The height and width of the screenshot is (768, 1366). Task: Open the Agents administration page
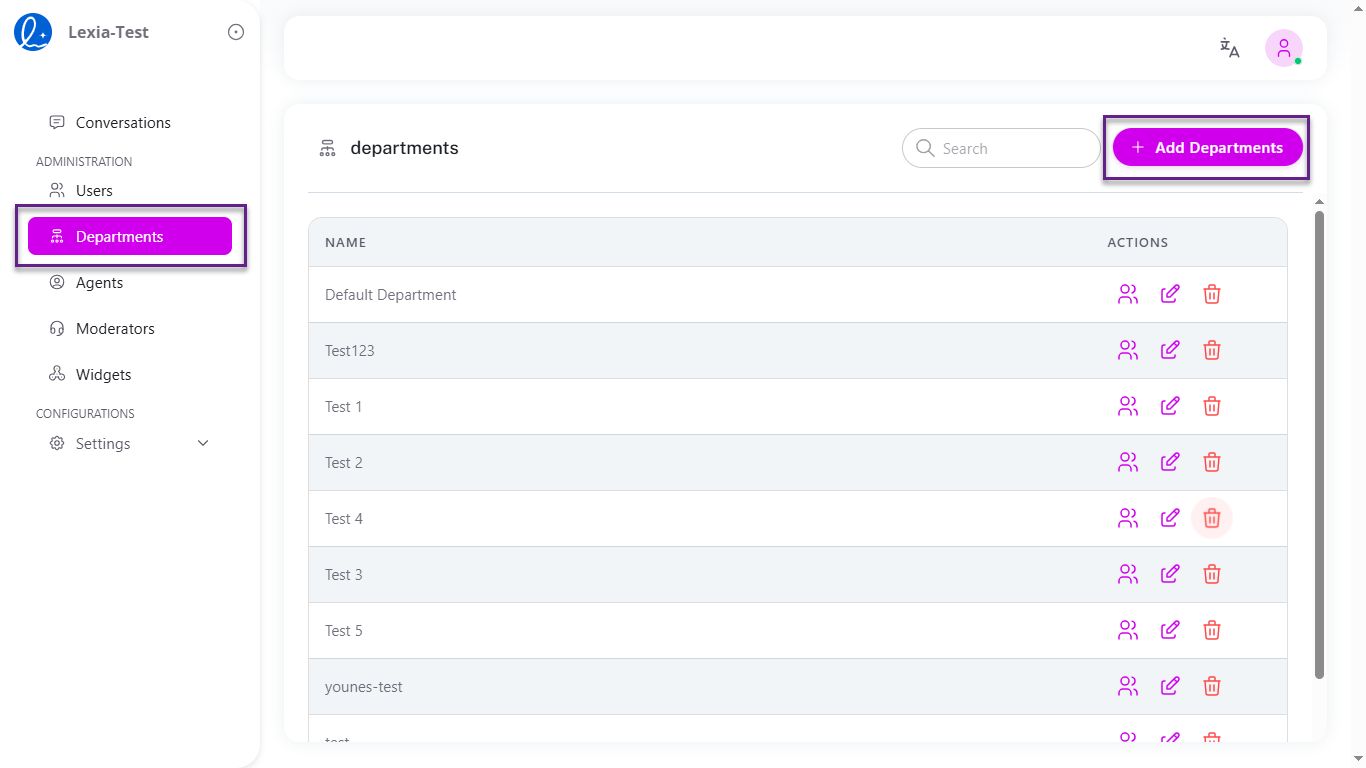tap(99, 282)
